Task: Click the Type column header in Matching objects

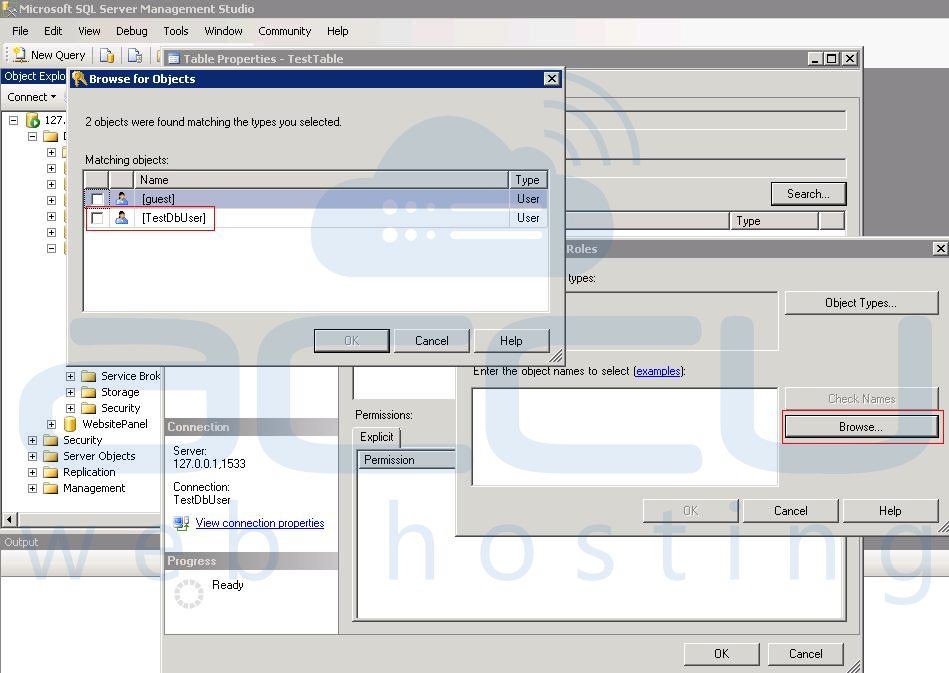Action: coord(528,180)
